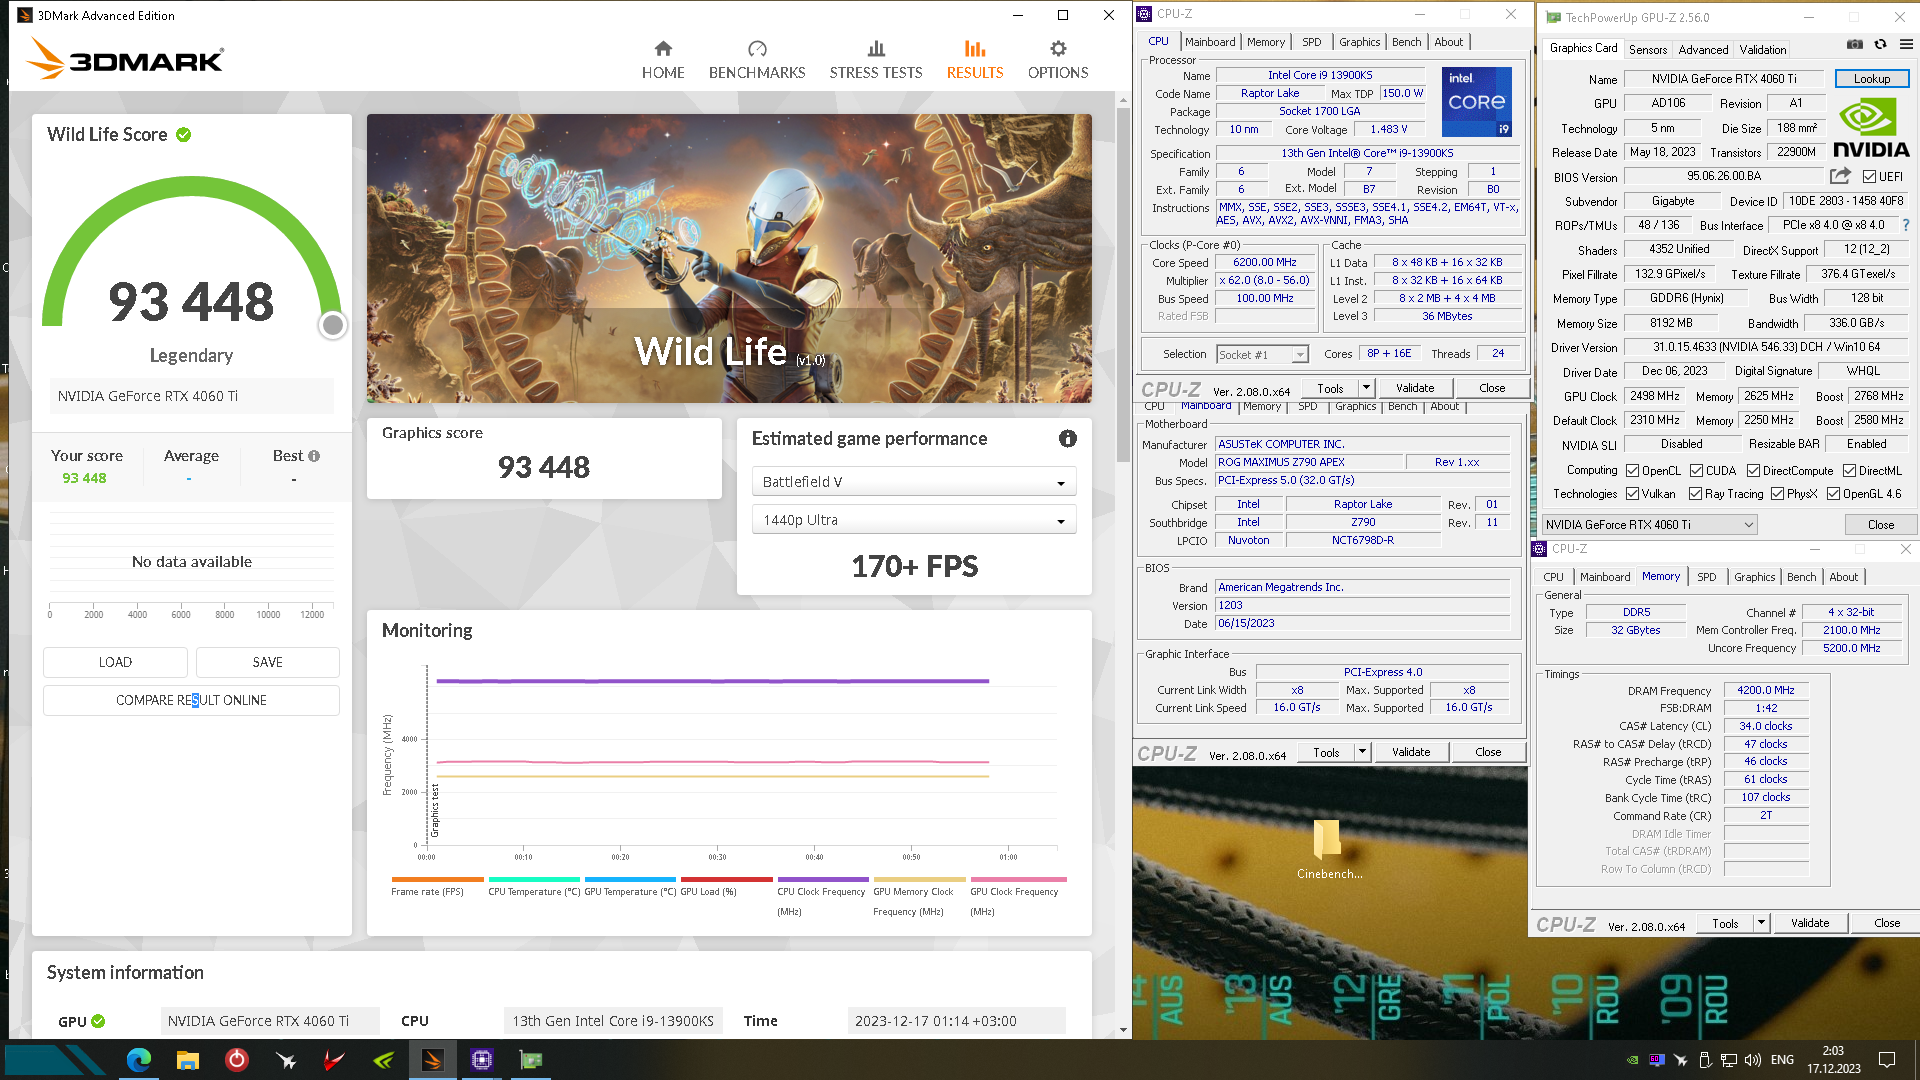Toggle the PhysX checkbox
The height and width of the screenshot is (1080, 1920).
point(1777,494)
